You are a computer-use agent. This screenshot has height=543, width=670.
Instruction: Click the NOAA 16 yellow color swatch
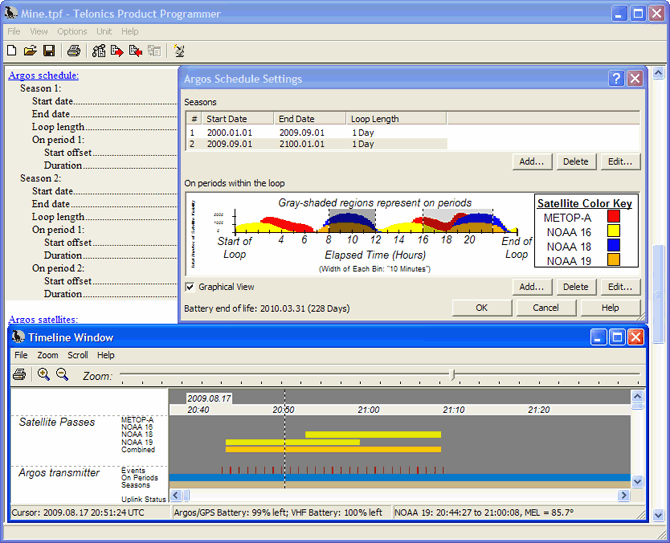(613, 231)
